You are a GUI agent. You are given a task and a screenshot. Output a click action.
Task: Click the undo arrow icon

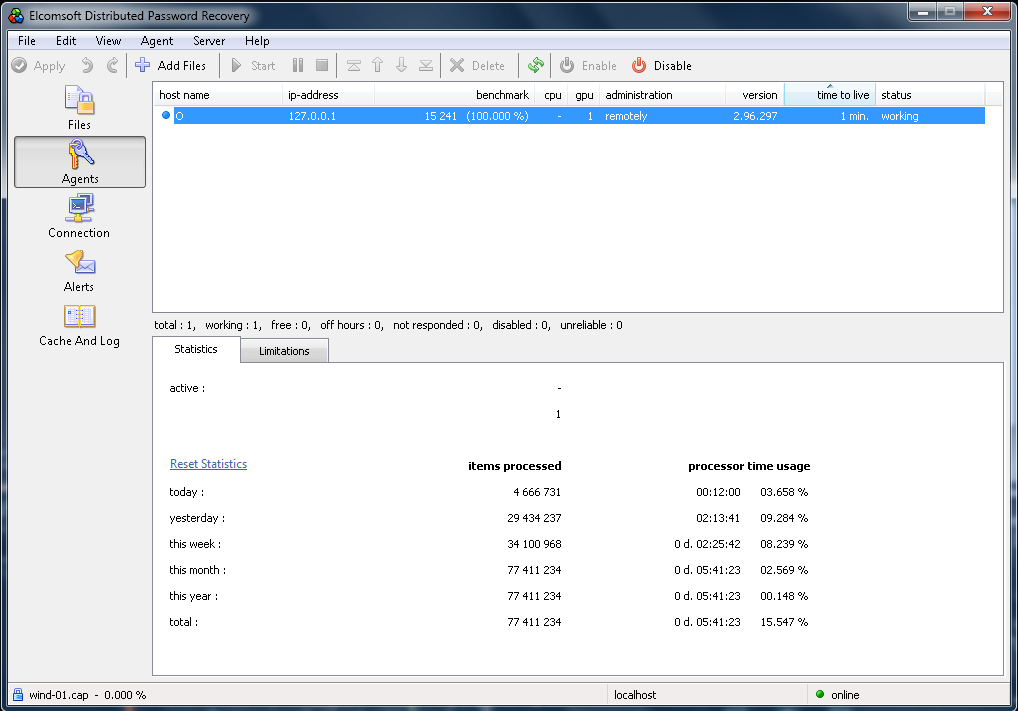87,66
